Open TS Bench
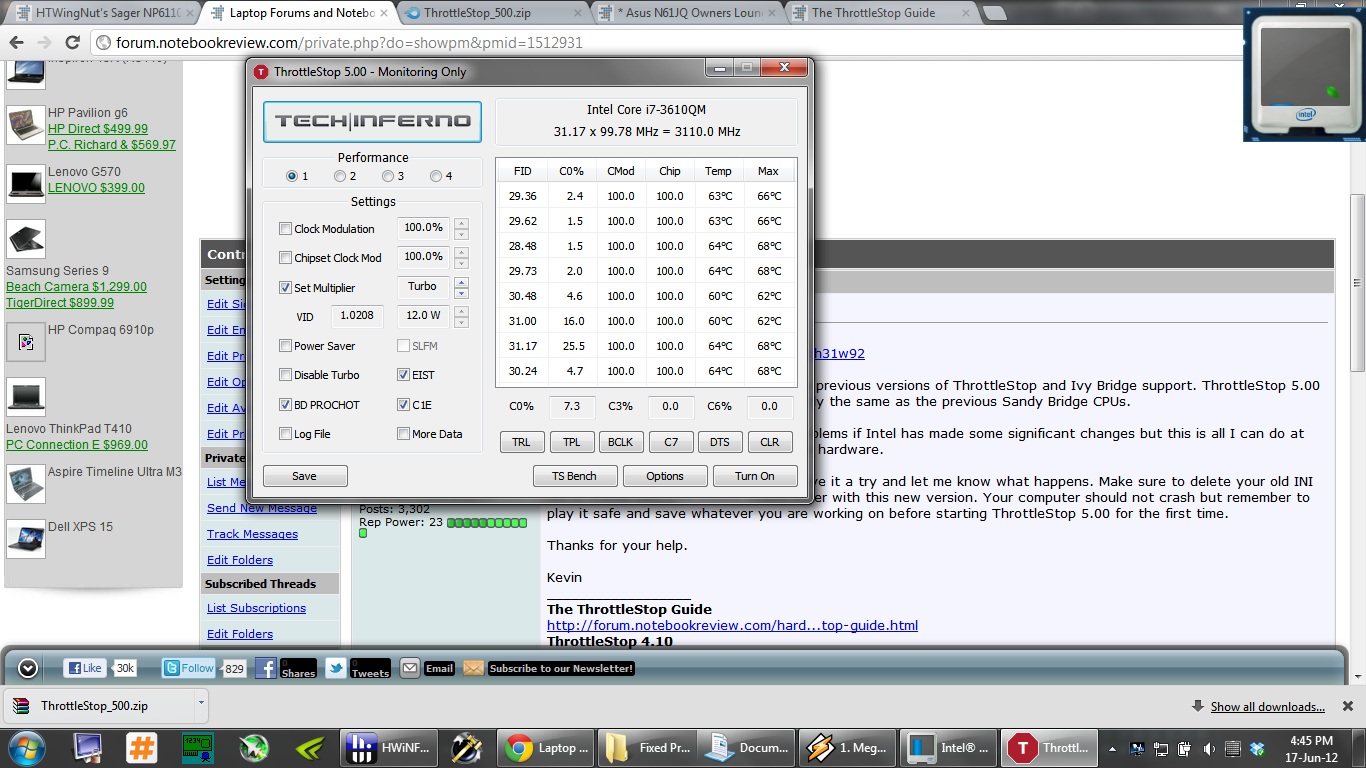This screenshot has width=1366, height=768. [574, 476]
